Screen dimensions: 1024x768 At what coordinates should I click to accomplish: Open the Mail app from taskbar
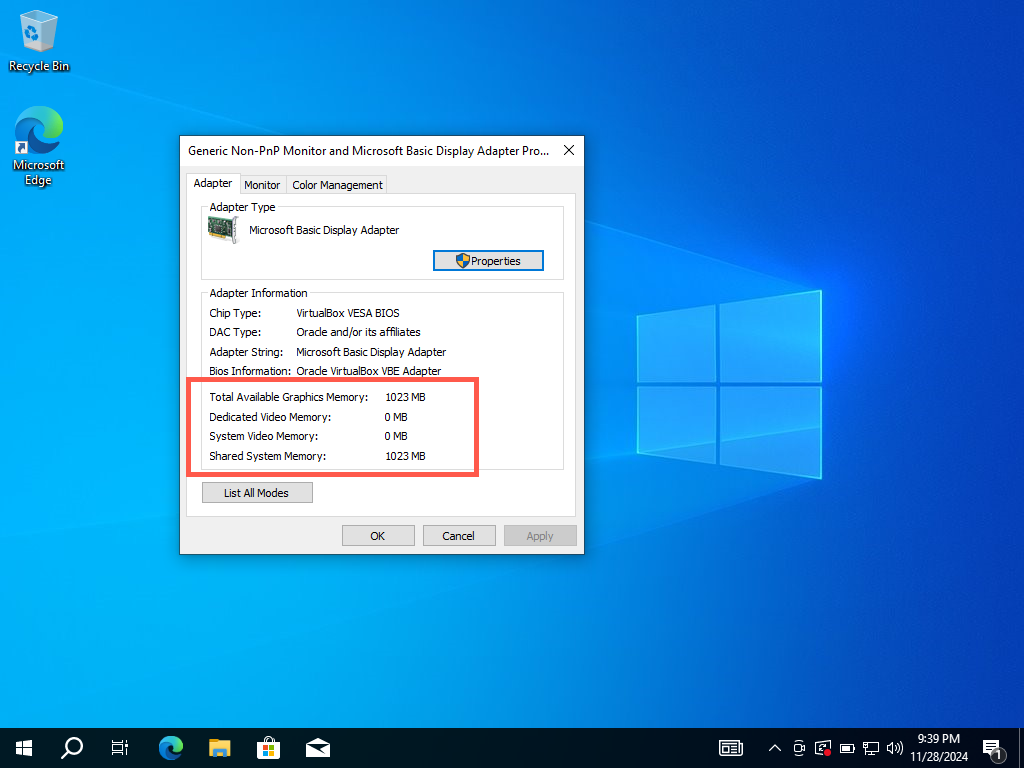pos(318,747)
